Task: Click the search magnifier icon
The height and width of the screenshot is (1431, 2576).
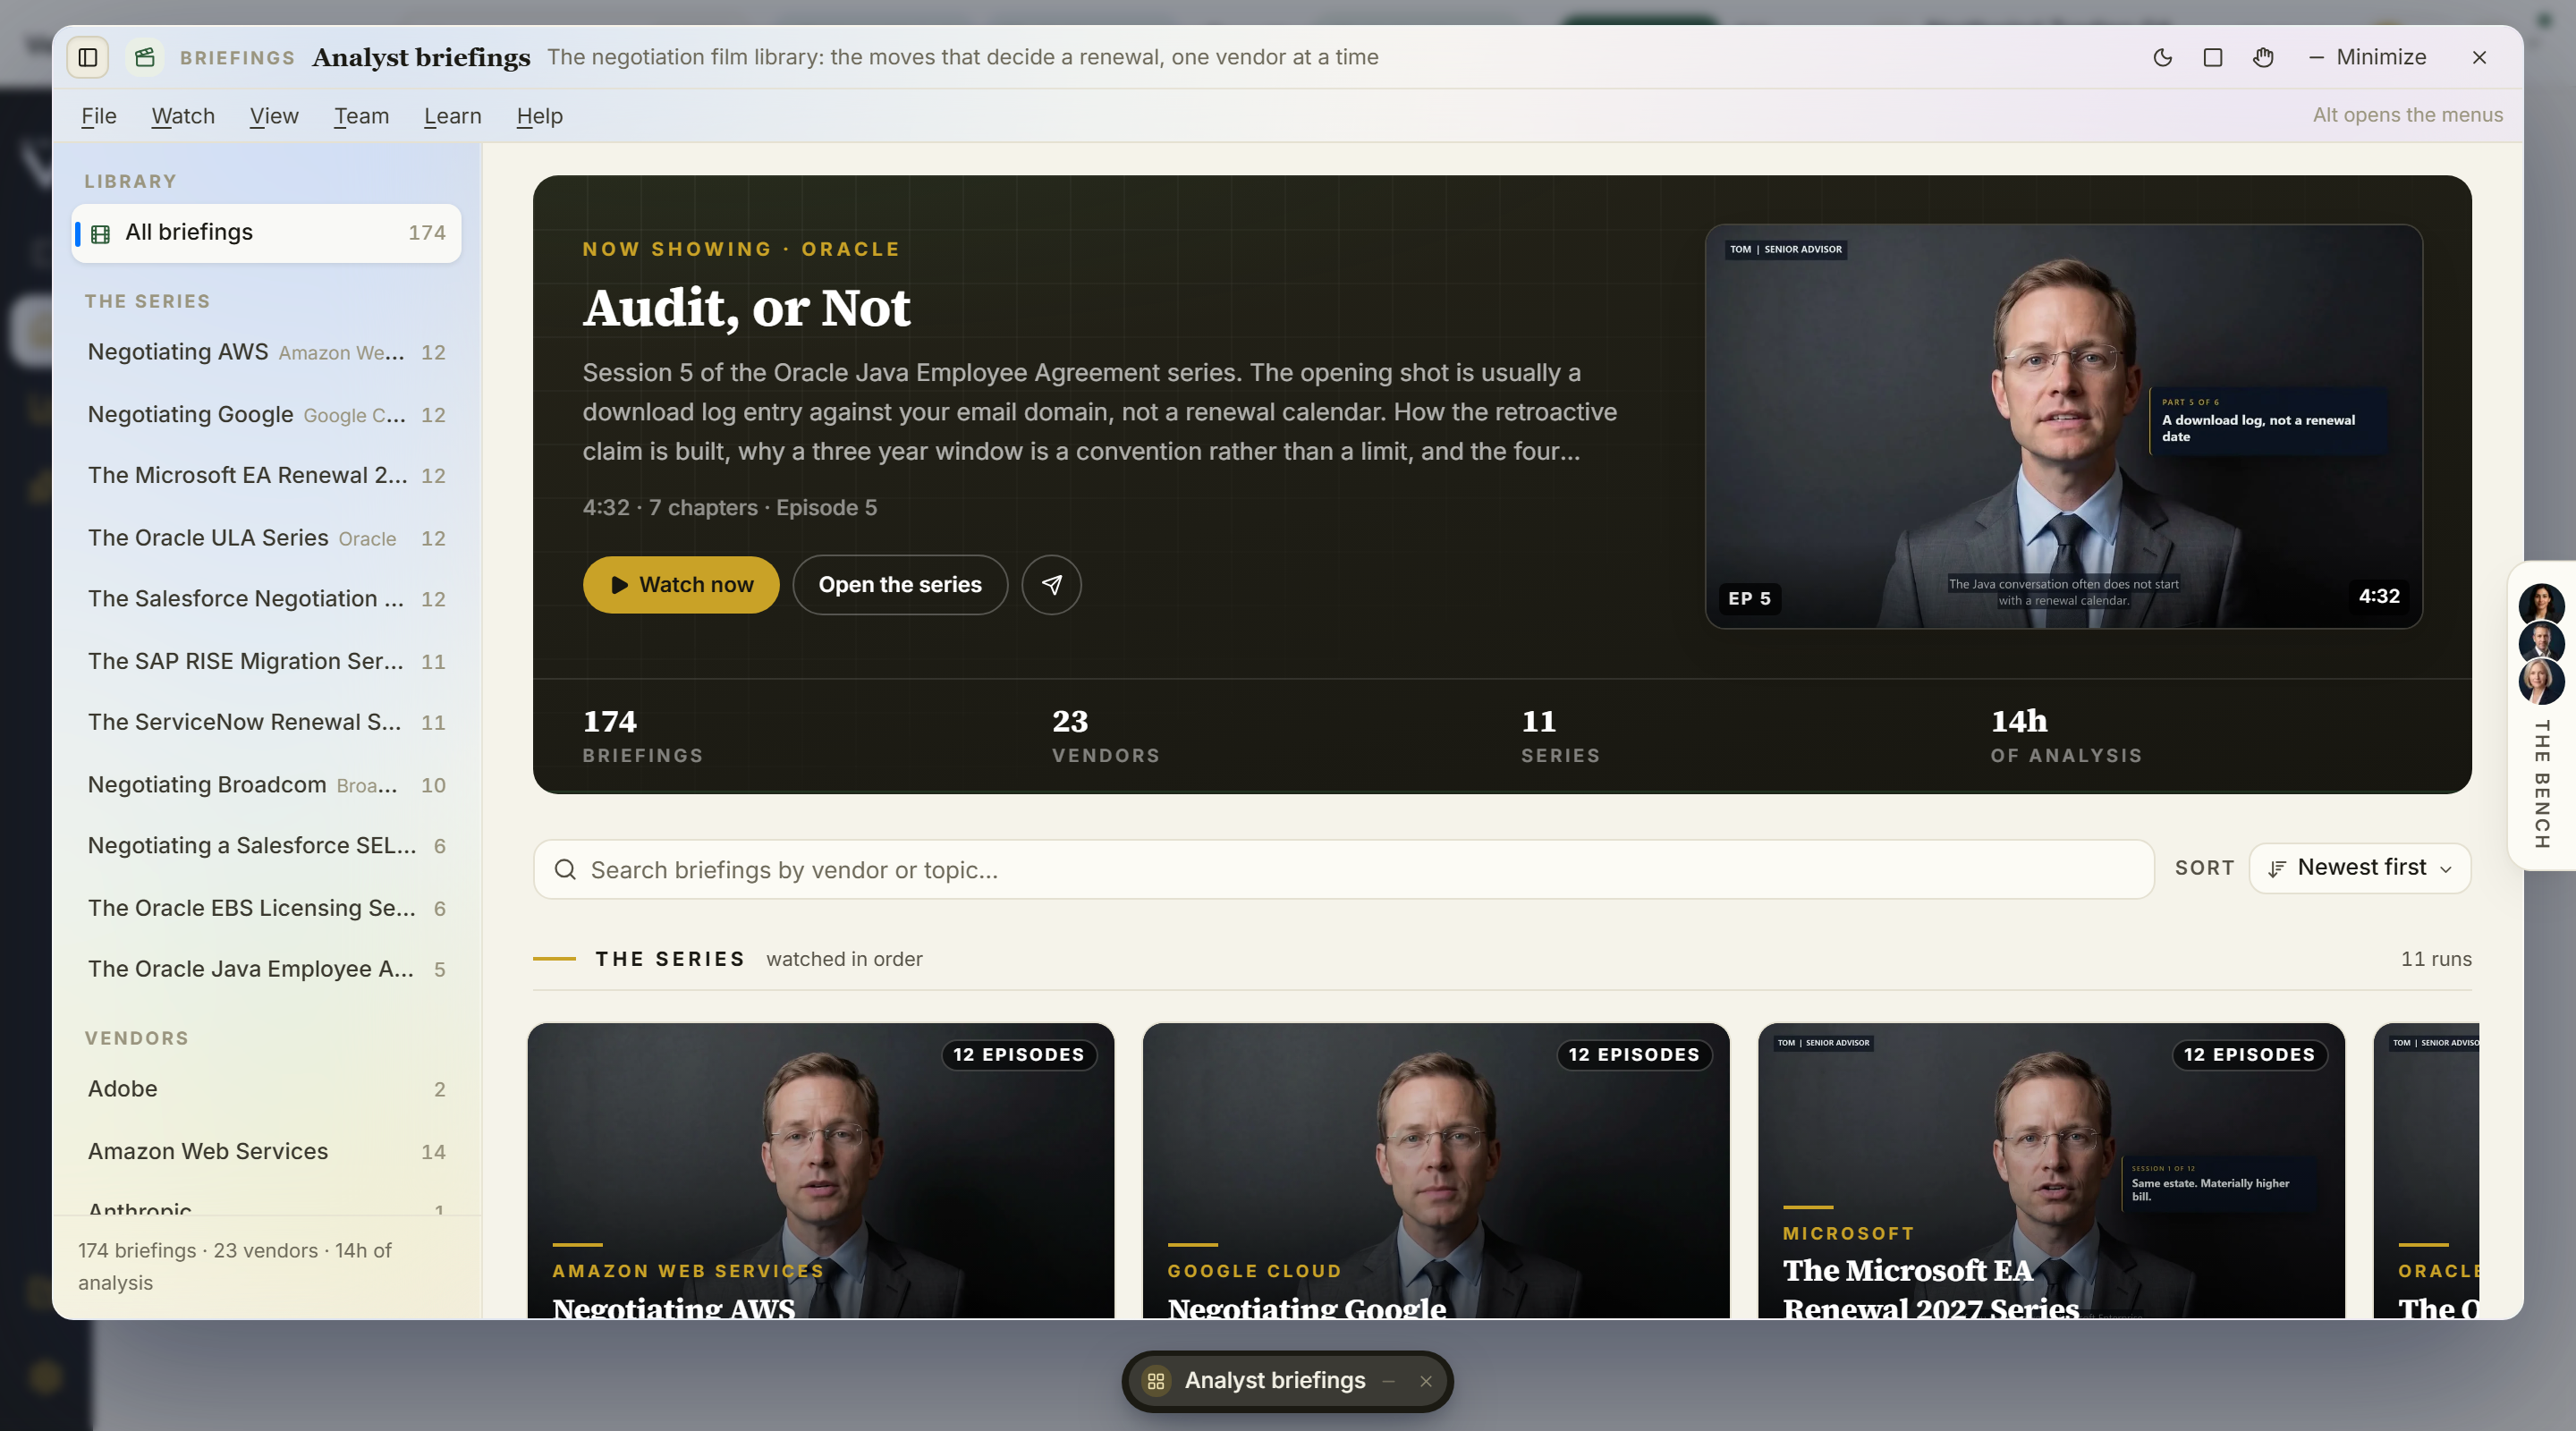Action: coord(565,869)
